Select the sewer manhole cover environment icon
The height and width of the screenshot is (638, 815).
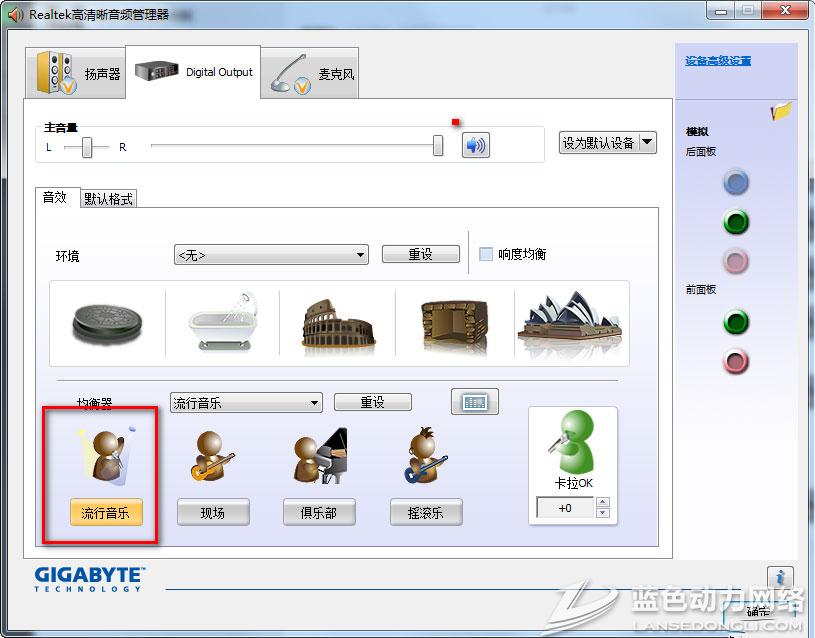pyautogui.click(x=107, y=322)
